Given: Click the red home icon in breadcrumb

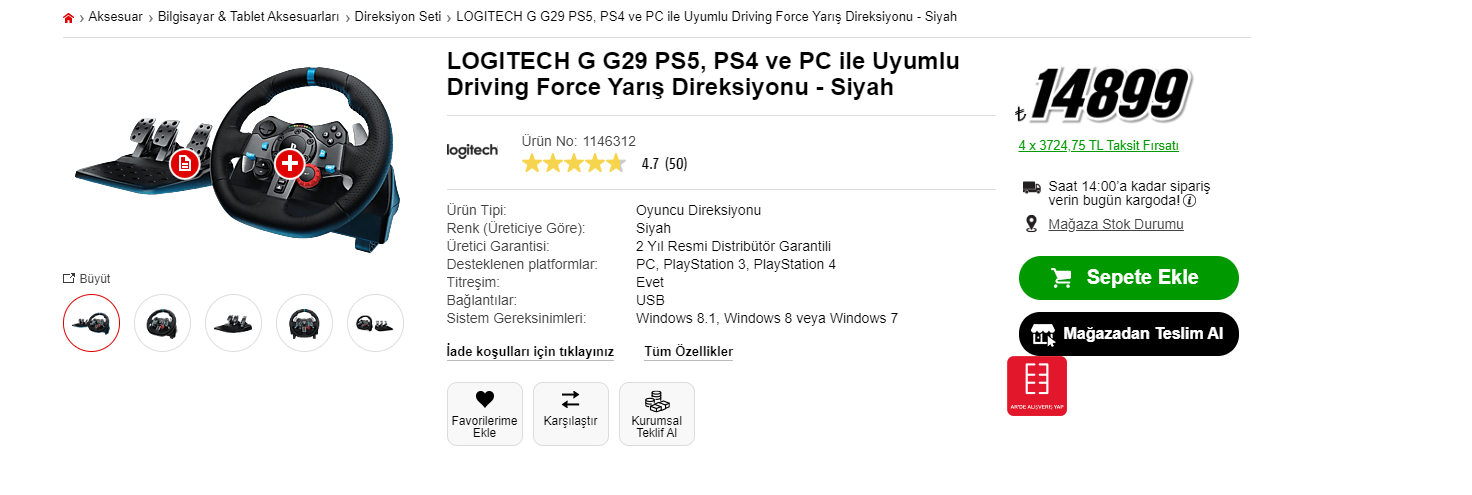Looking at the screenshot, I should coord(68,18).
